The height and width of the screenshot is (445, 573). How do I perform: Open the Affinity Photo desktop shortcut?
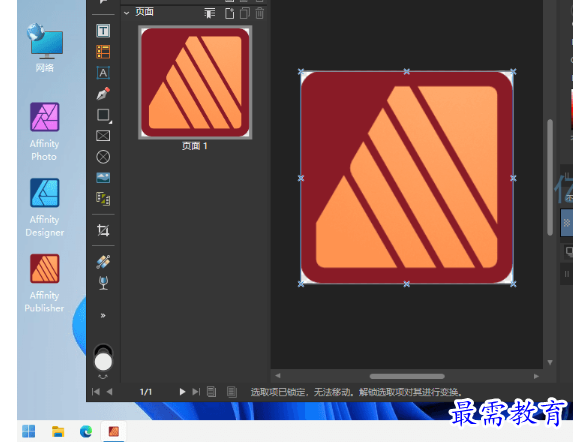tap(45, 132)
